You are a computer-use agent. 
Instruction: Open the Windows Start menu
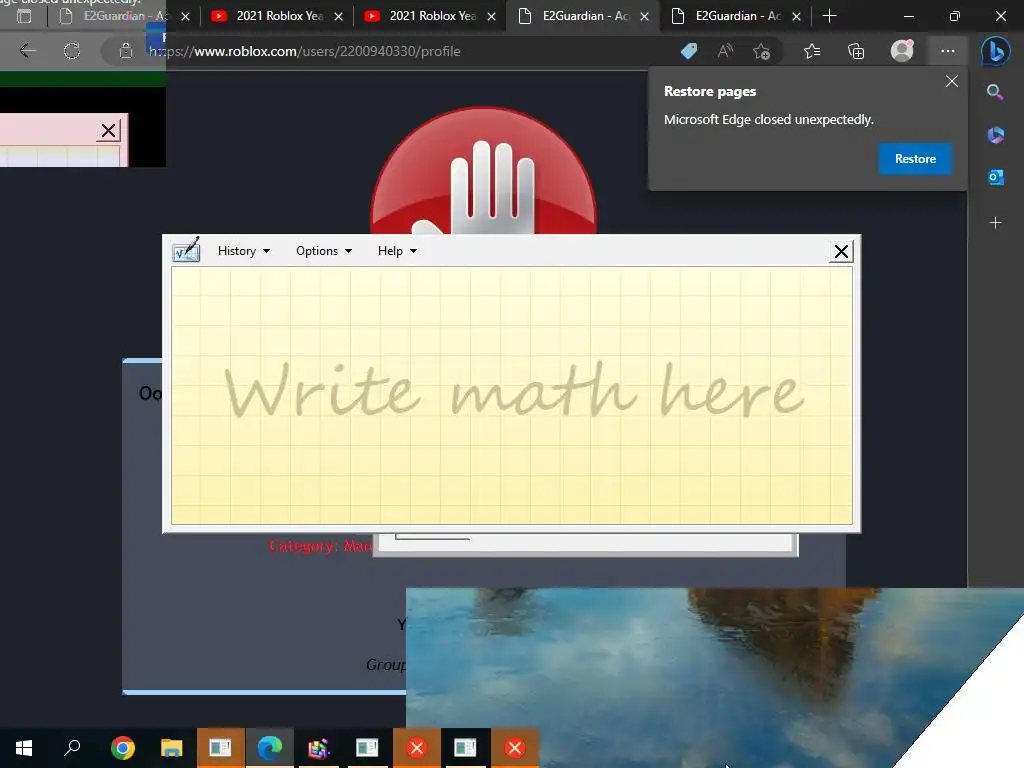click(24, 747)
